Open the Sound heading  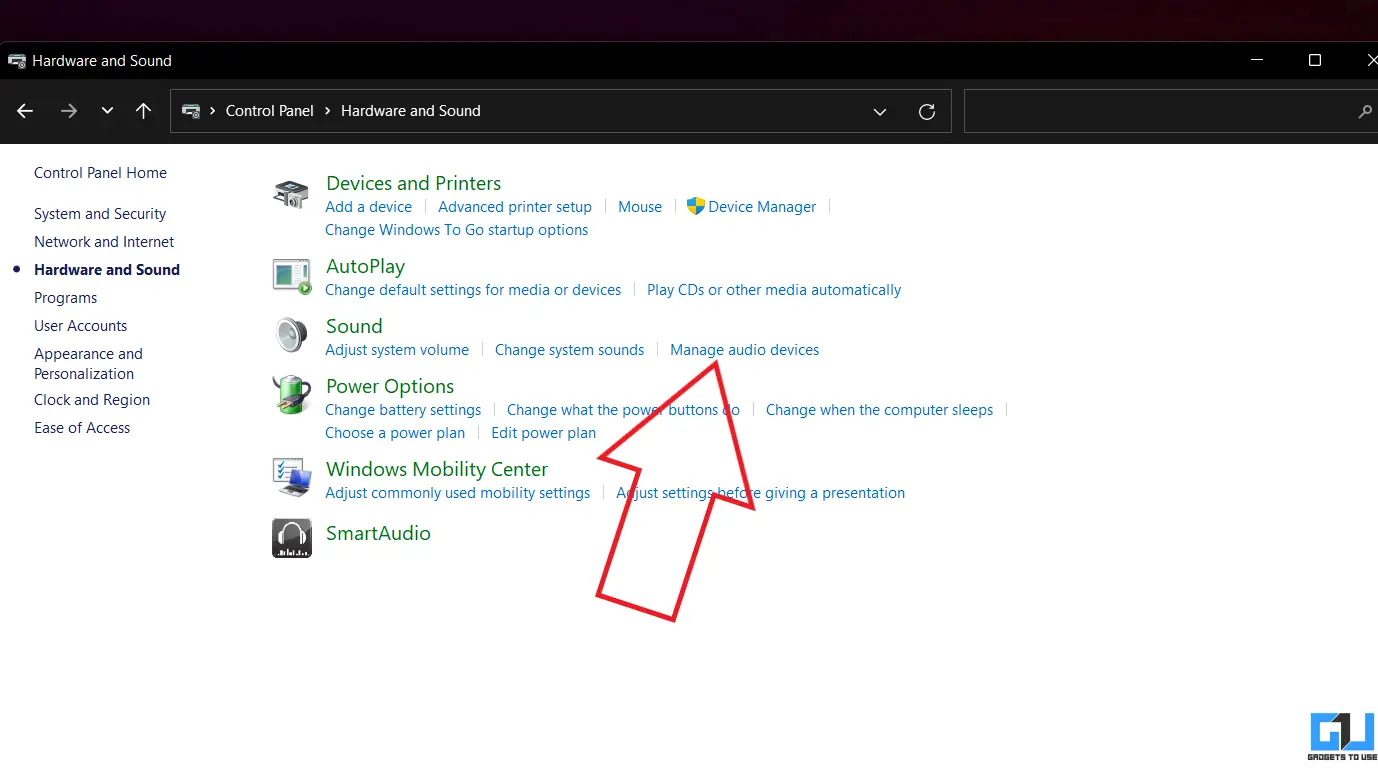(x=354, y=327)
